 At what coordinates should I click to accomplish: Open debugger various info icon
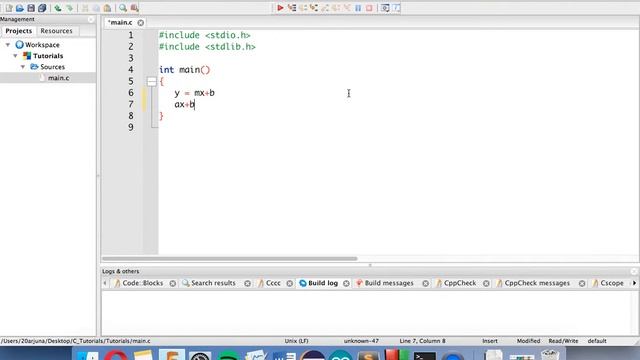pos(396,8)
